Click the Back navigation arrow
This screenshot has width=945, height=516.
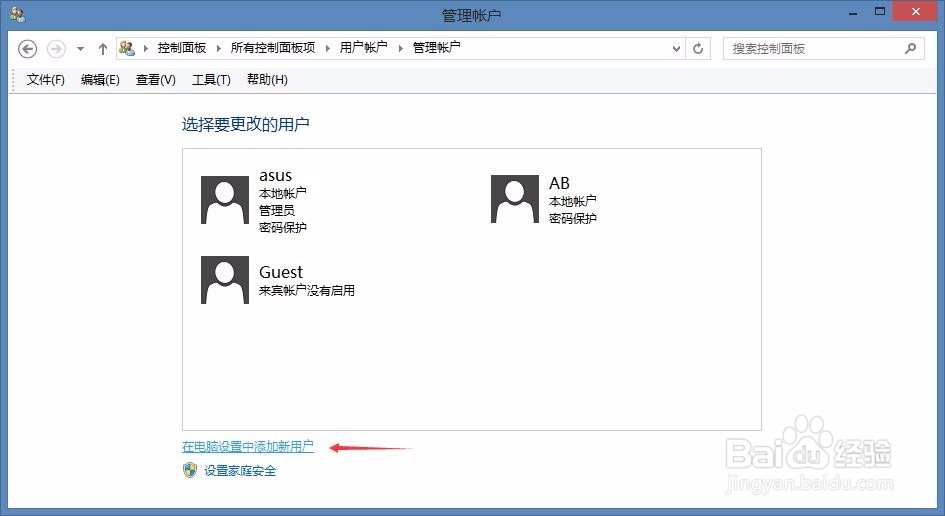pos(27,49)
